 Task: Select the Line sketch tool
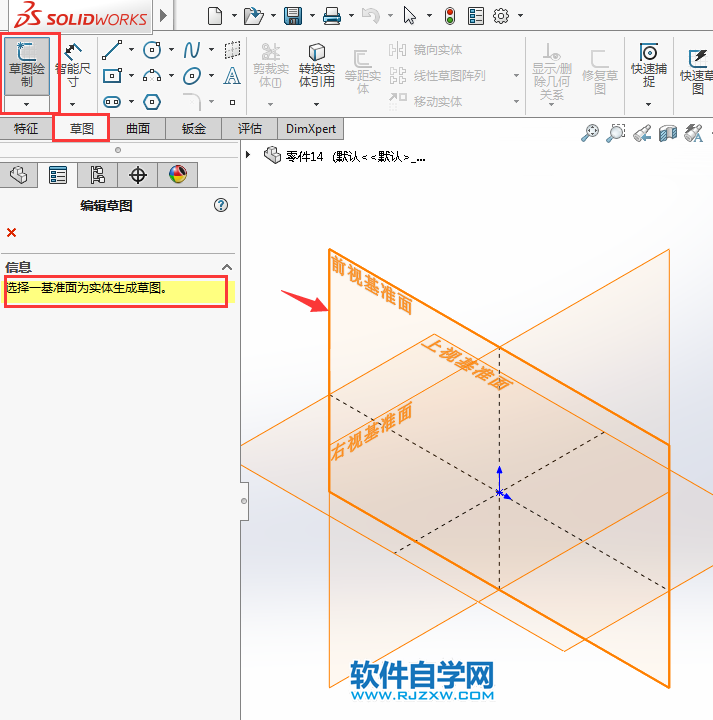112,50
